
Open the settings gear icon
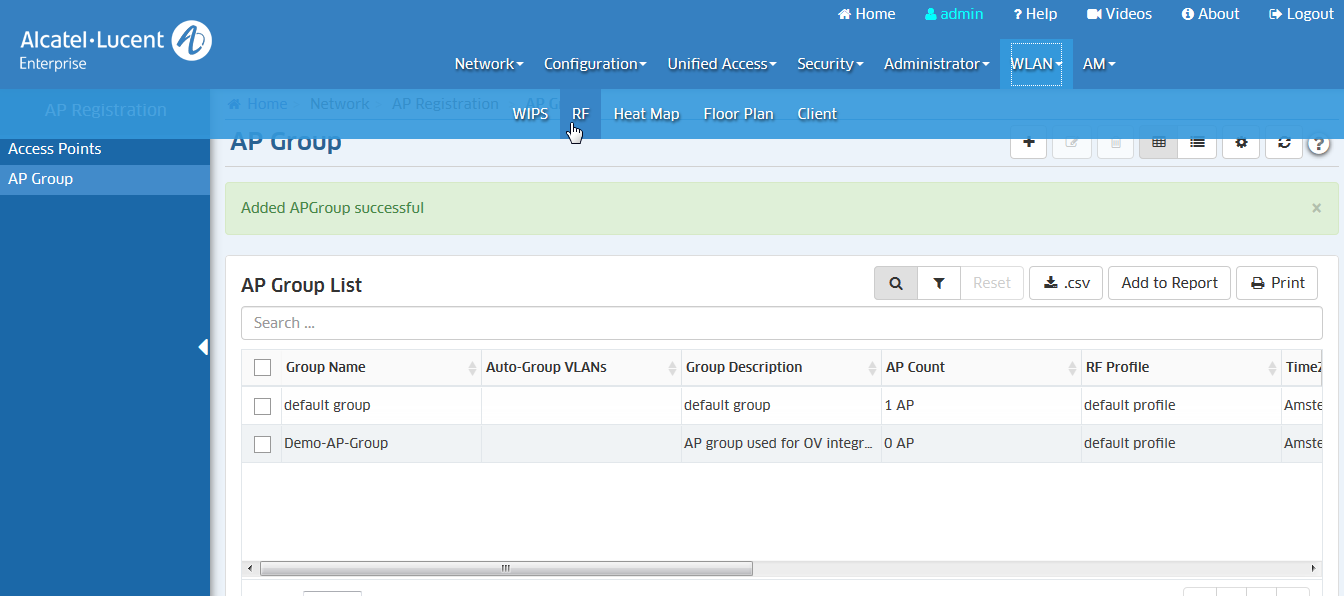click(x=1241, y=143)
